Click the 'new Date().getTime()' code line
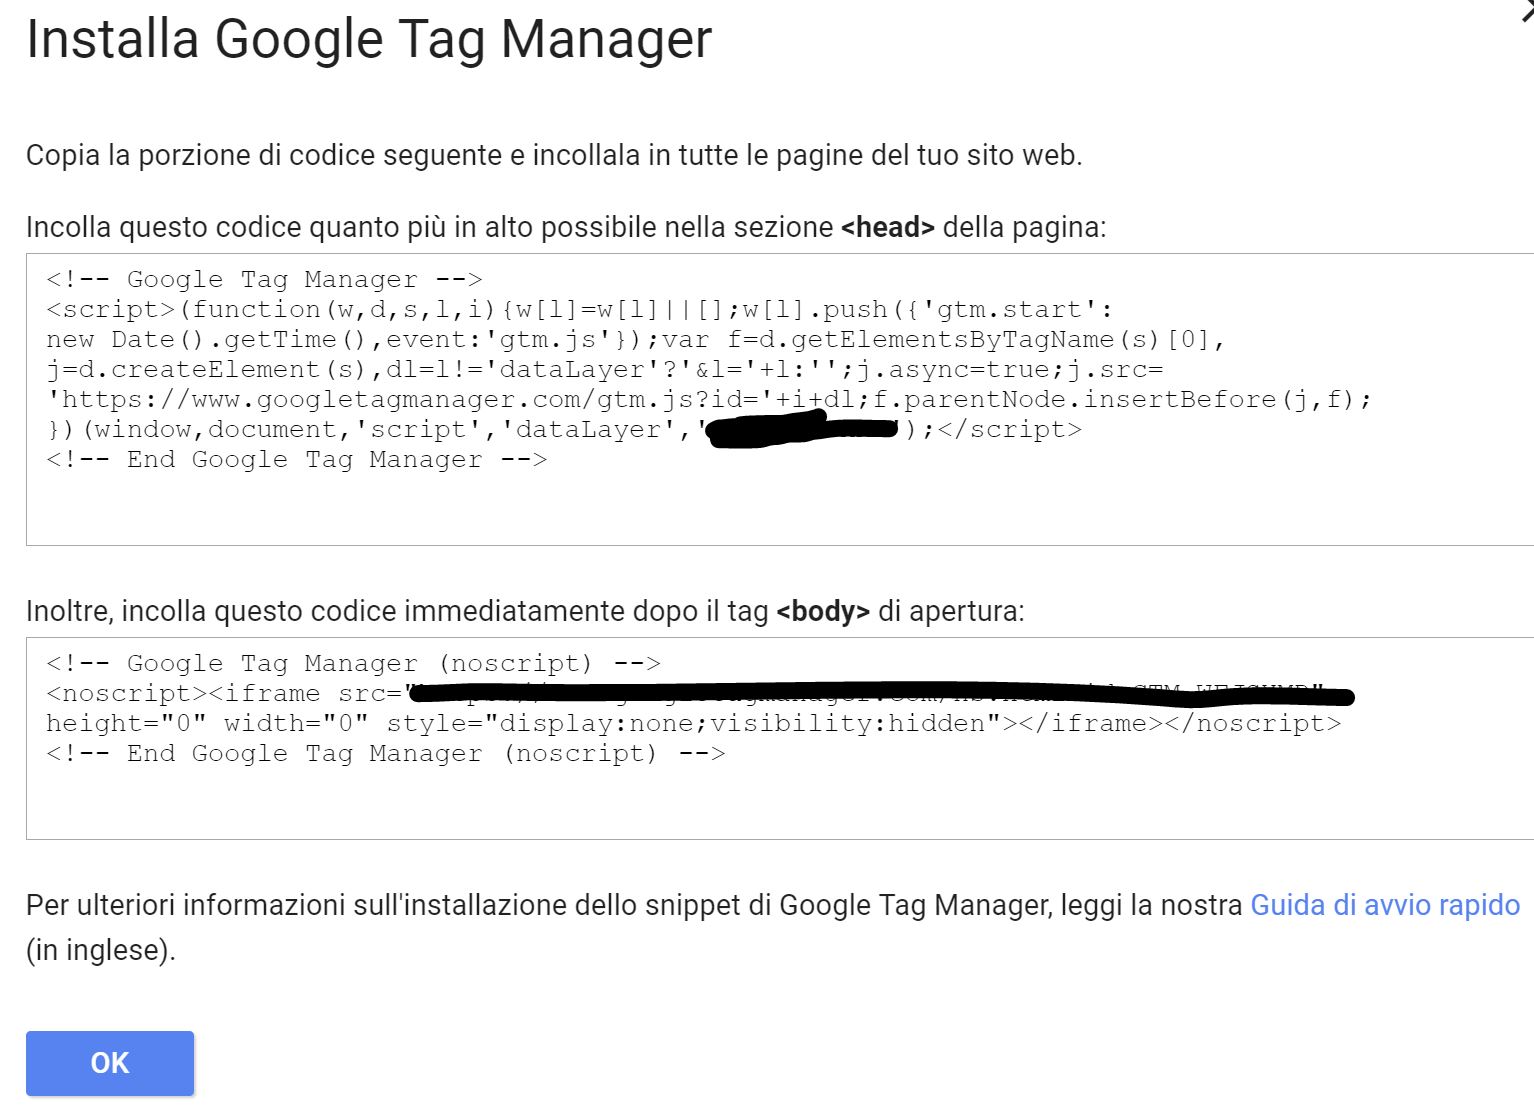This screenshot has height=1108, width=1534. tap(636, 340)
